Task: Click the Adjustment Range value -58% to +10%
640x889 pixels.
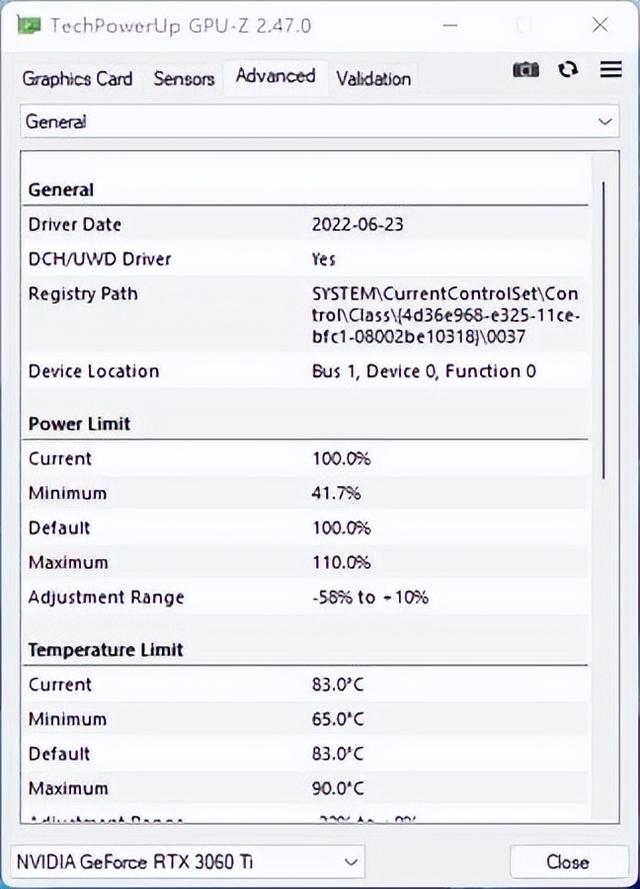Action: point(370,597)
